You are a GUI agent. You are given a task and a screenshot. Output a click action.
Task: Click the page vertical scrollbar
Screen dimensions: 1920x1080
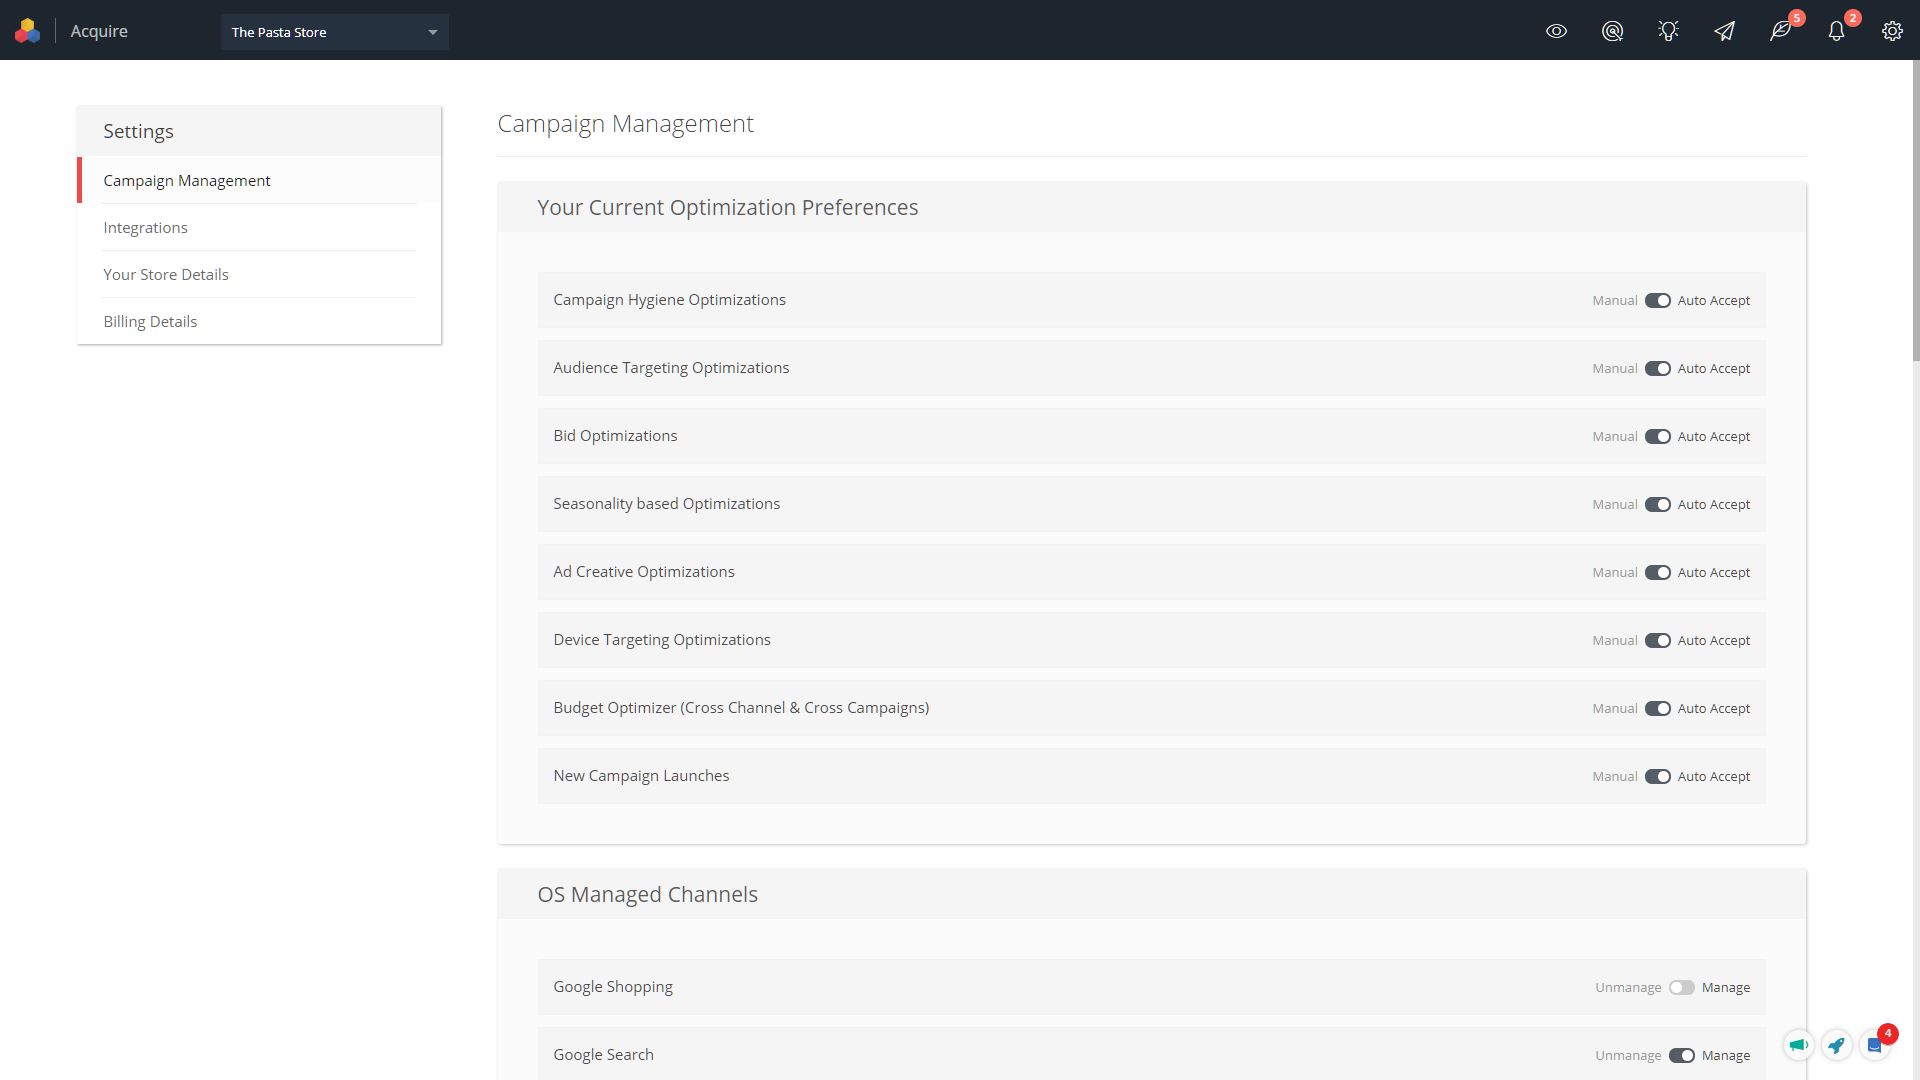(1915, 210)
